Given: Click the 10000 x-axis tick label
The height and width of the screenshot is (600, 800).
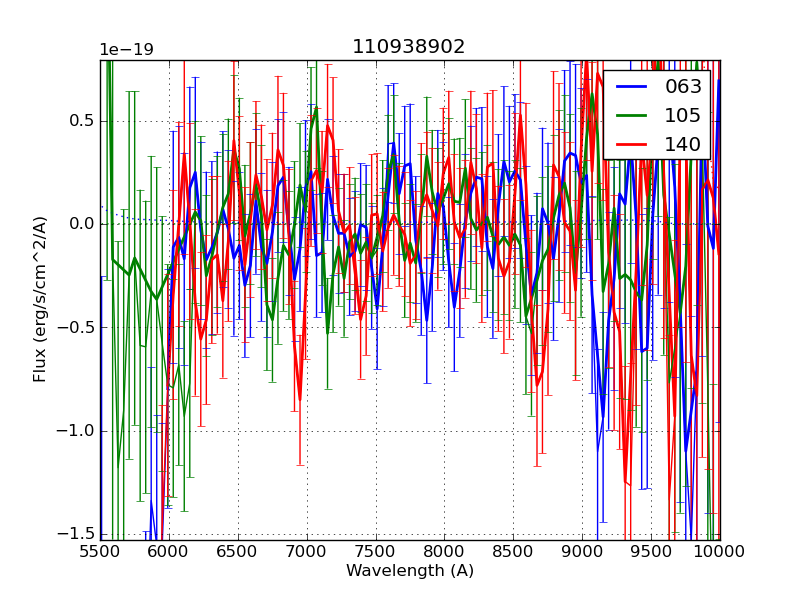Looking at the screenshot, I should coord(719,551).
